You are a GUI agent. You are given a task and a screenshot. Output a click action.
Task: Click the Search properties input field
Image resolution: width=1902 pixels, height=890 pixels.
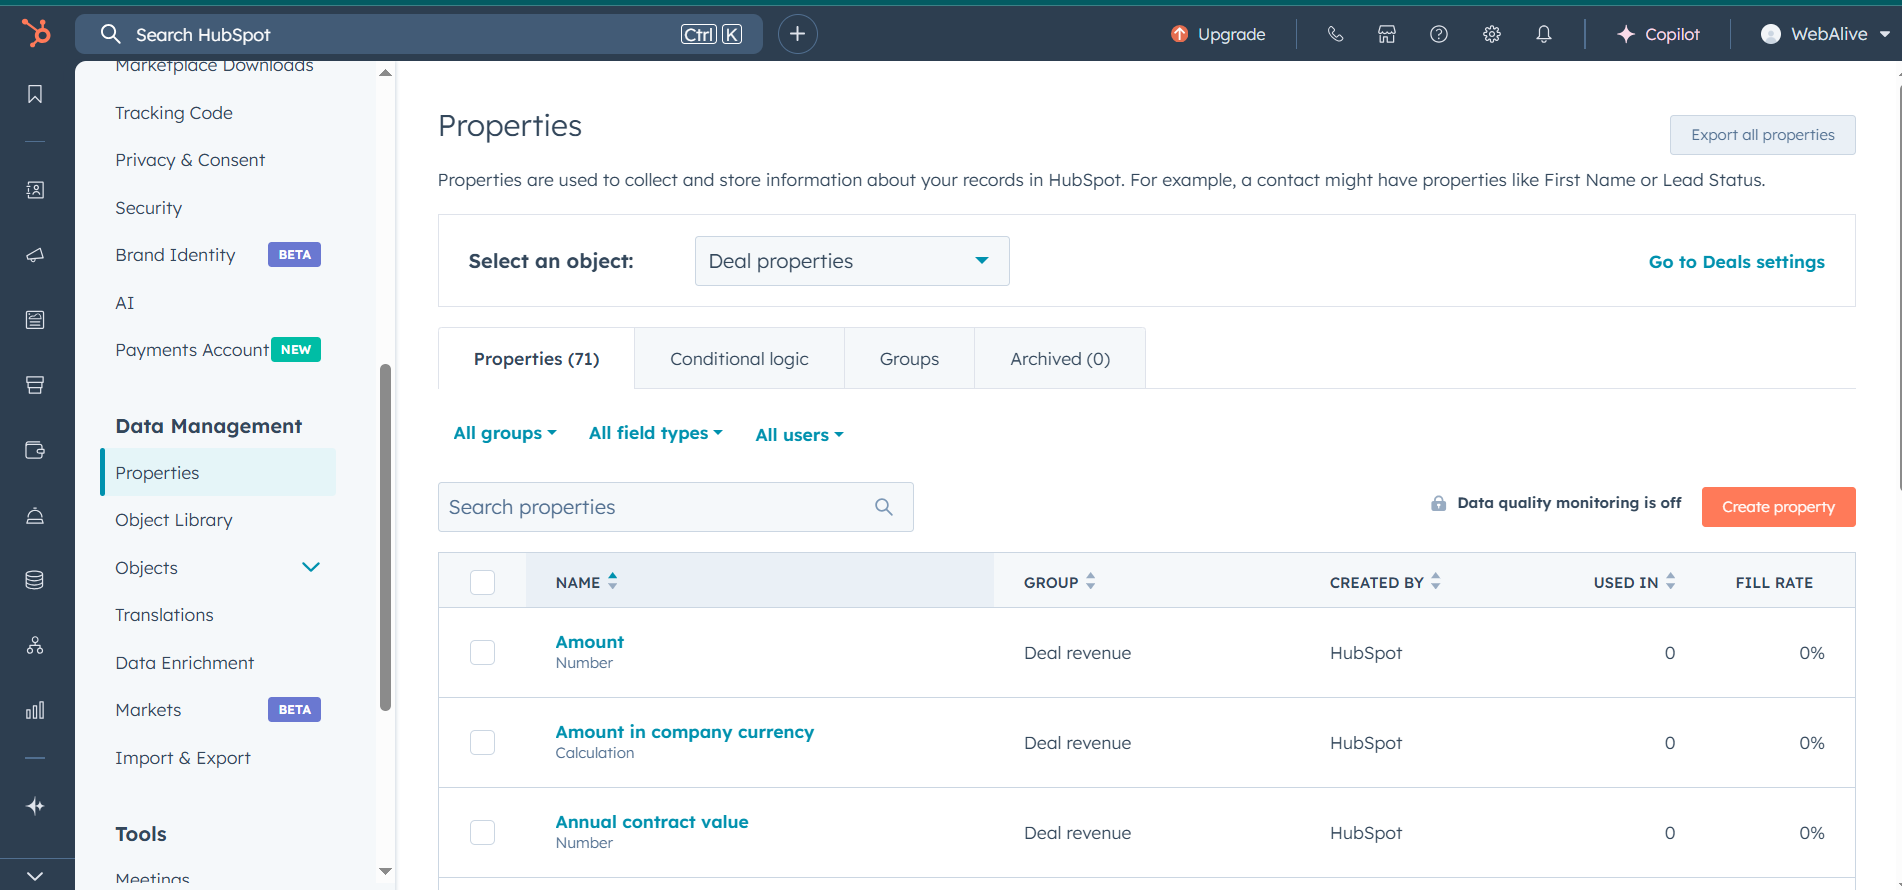(675, 507)
